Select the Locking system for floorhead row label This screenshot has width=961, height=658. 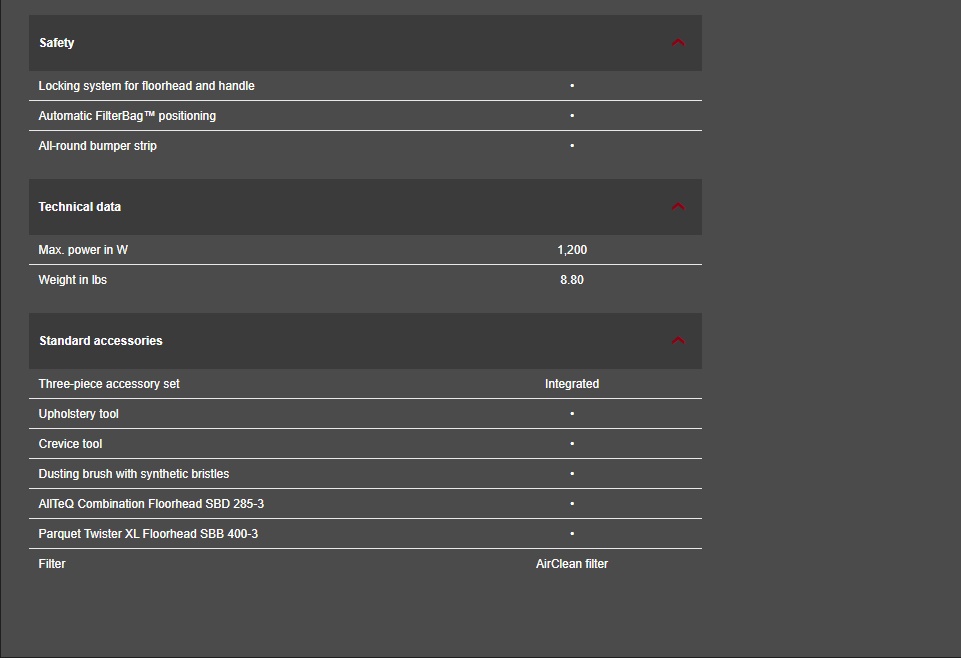[146, 86]
